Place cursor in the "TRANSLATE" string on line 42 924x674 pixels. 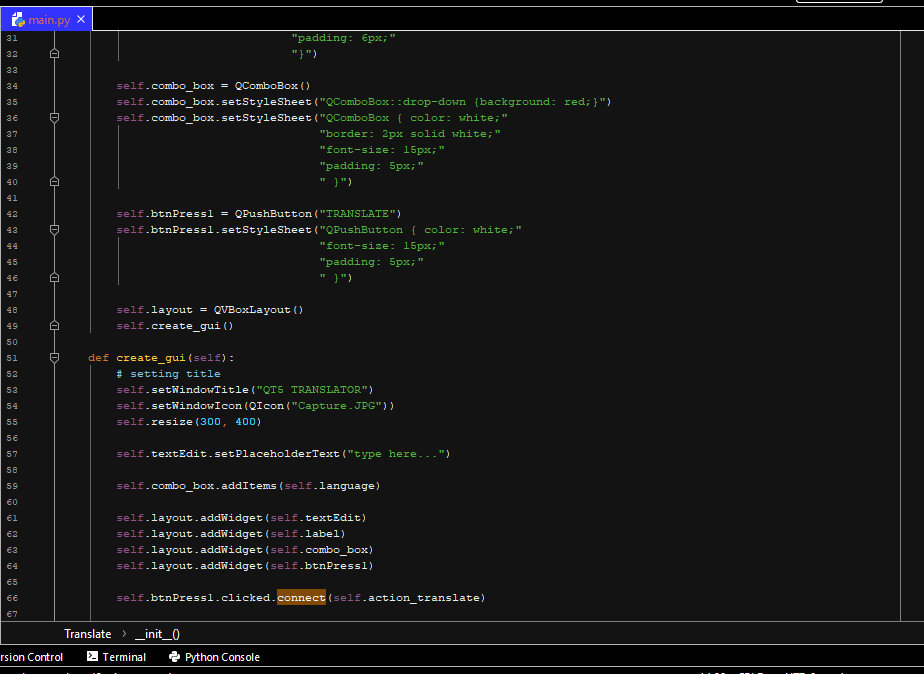pyautogui.click(x=357, y=214)
